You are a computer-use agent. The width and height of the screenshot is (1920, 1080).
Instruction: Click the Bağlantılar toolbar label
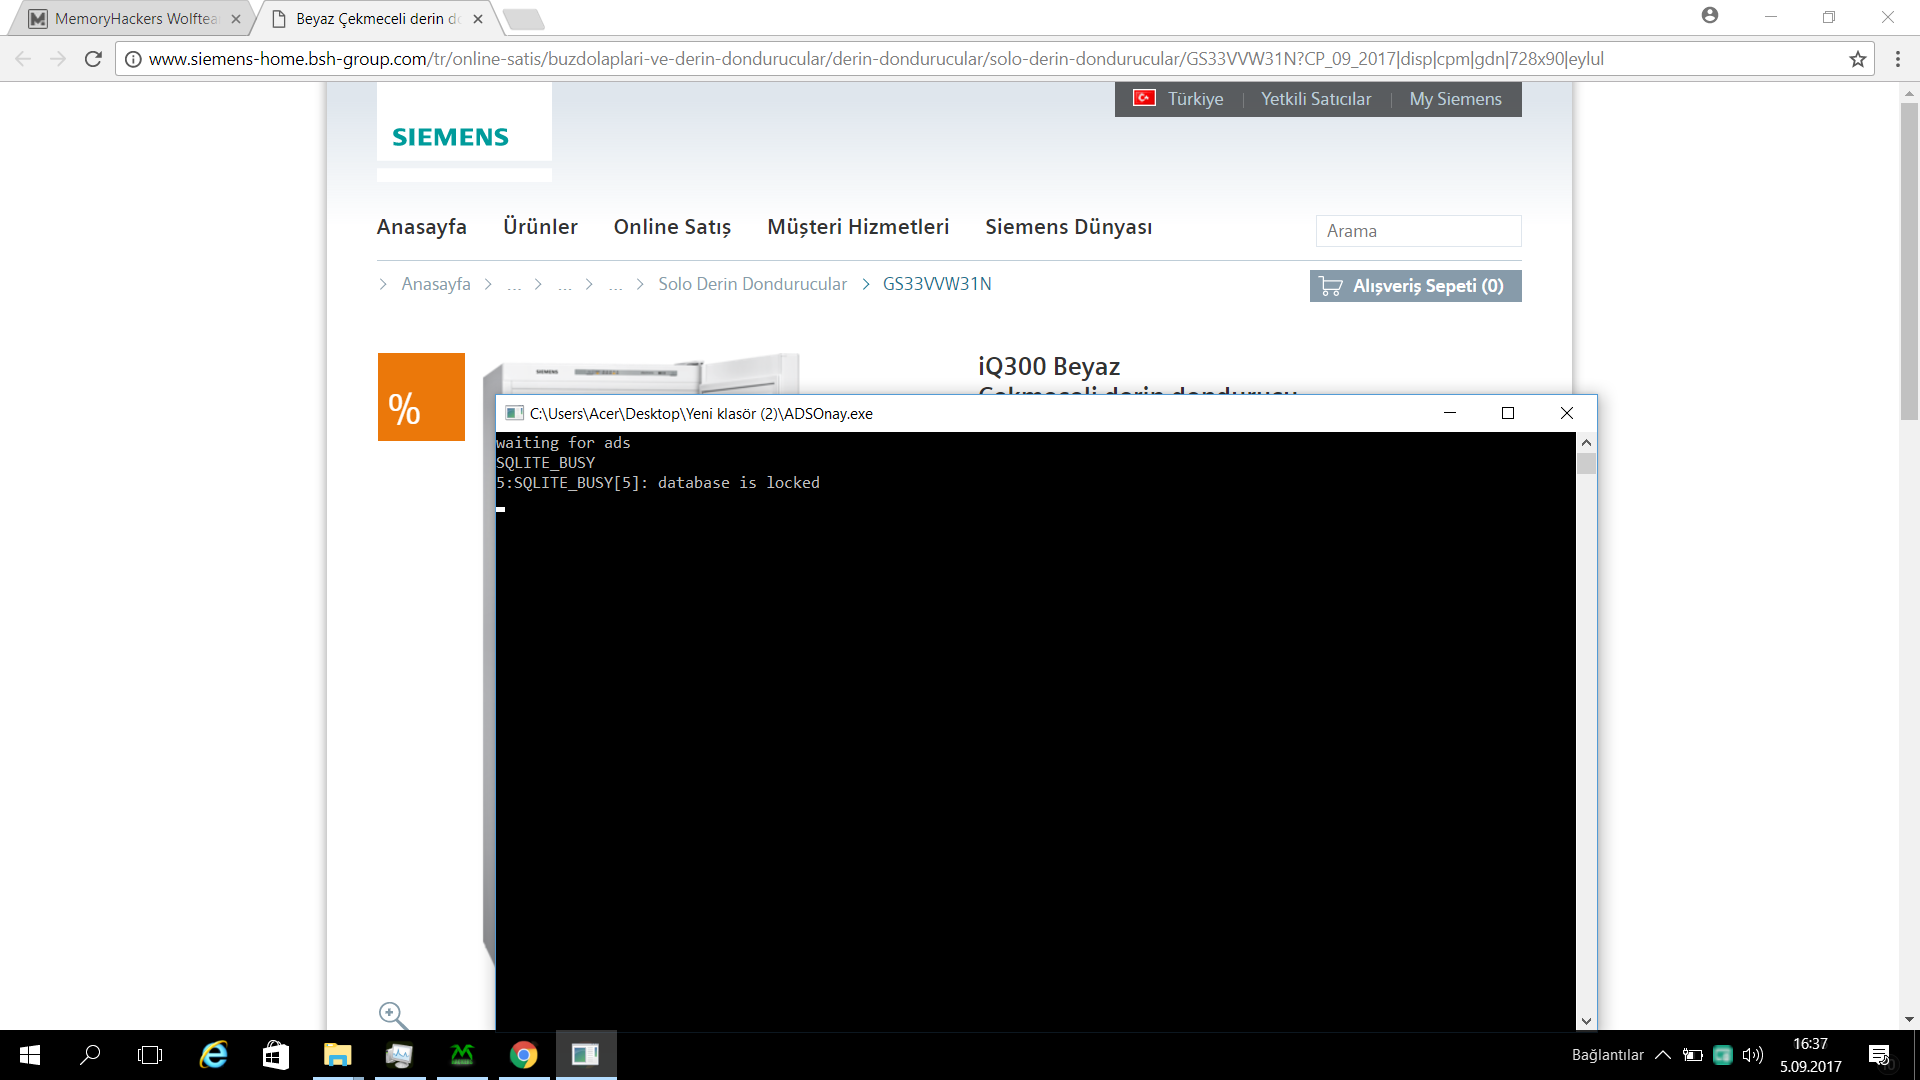(1607, 1055)
